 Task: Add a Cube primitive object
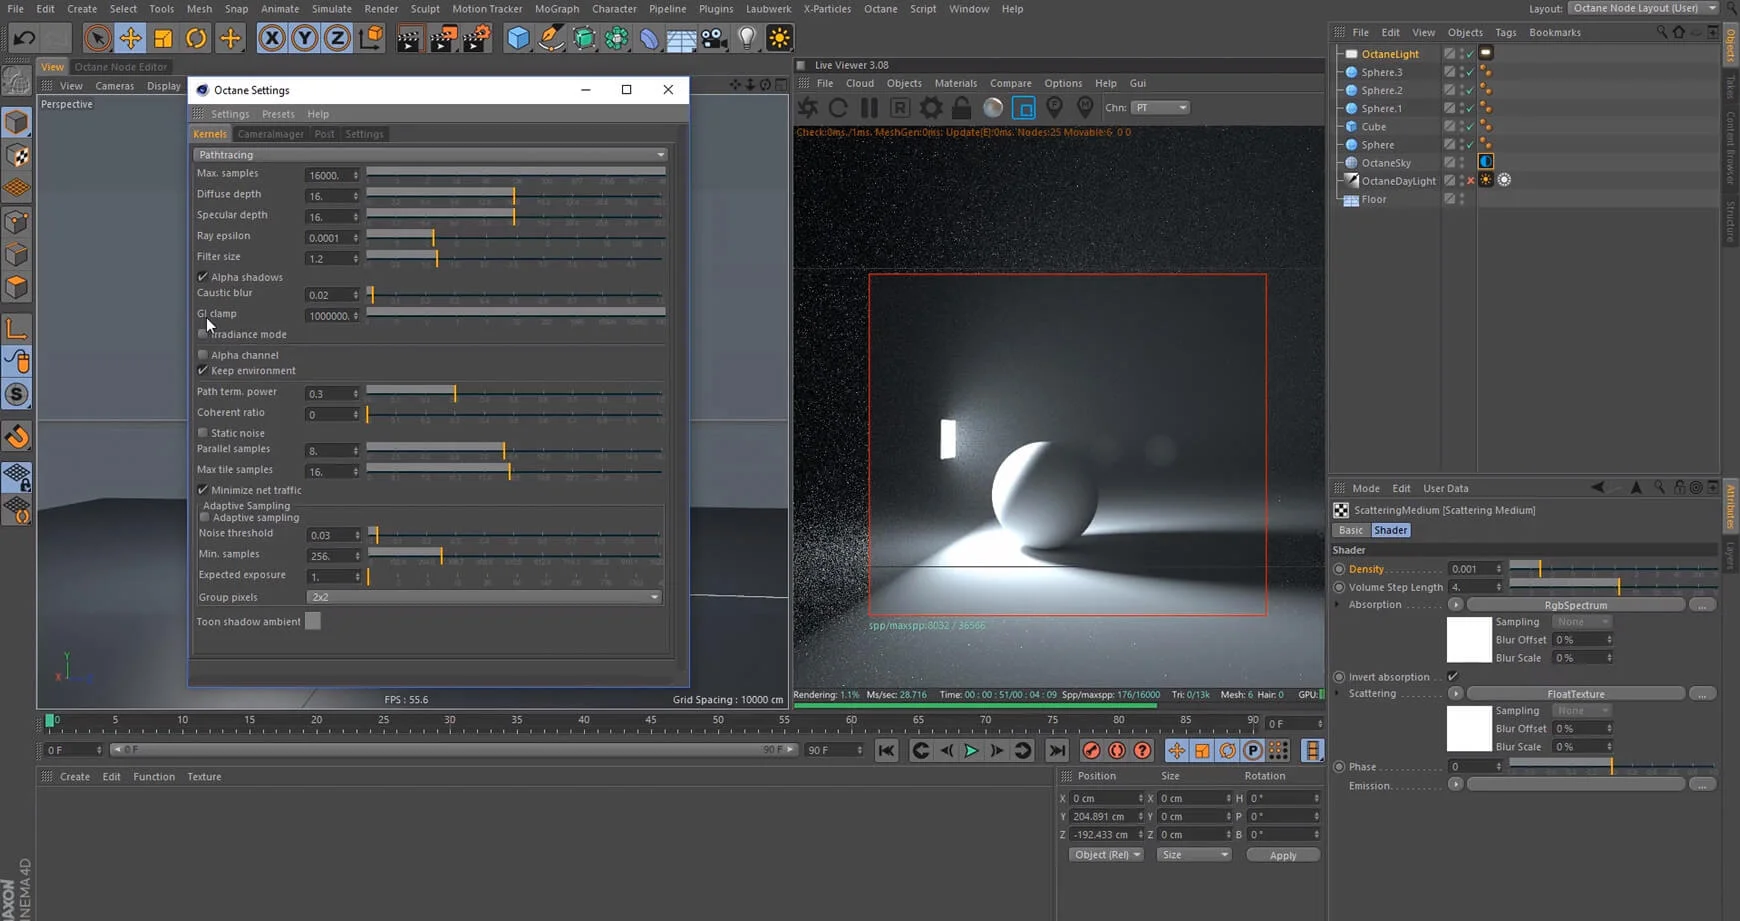coord(518,38)
